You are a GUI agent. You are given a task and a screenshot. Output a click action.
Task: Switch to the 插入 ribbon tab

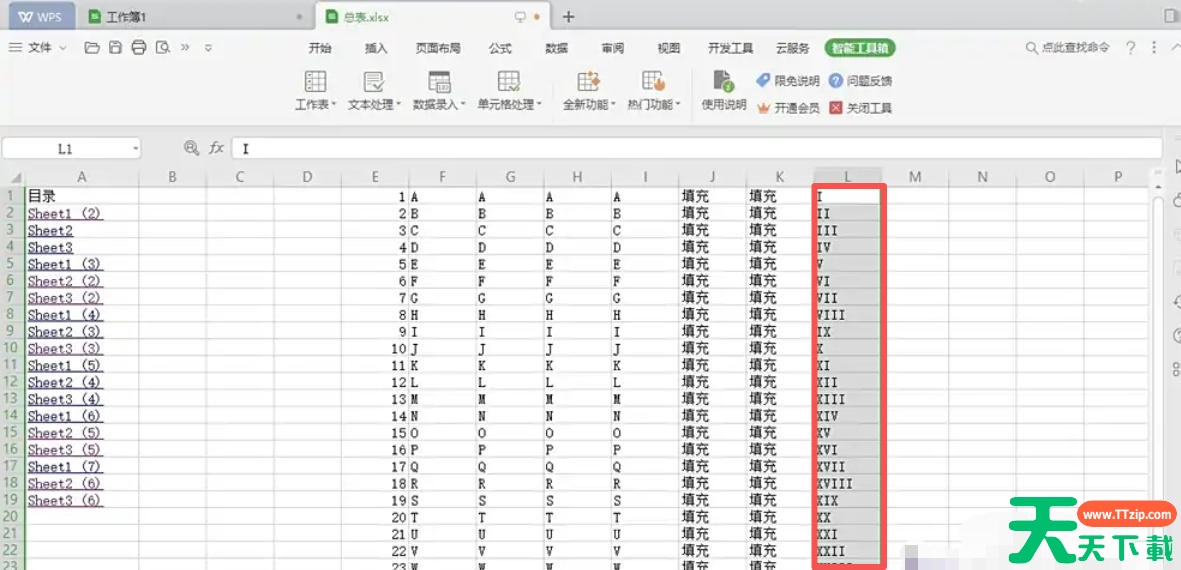(376, 47)
